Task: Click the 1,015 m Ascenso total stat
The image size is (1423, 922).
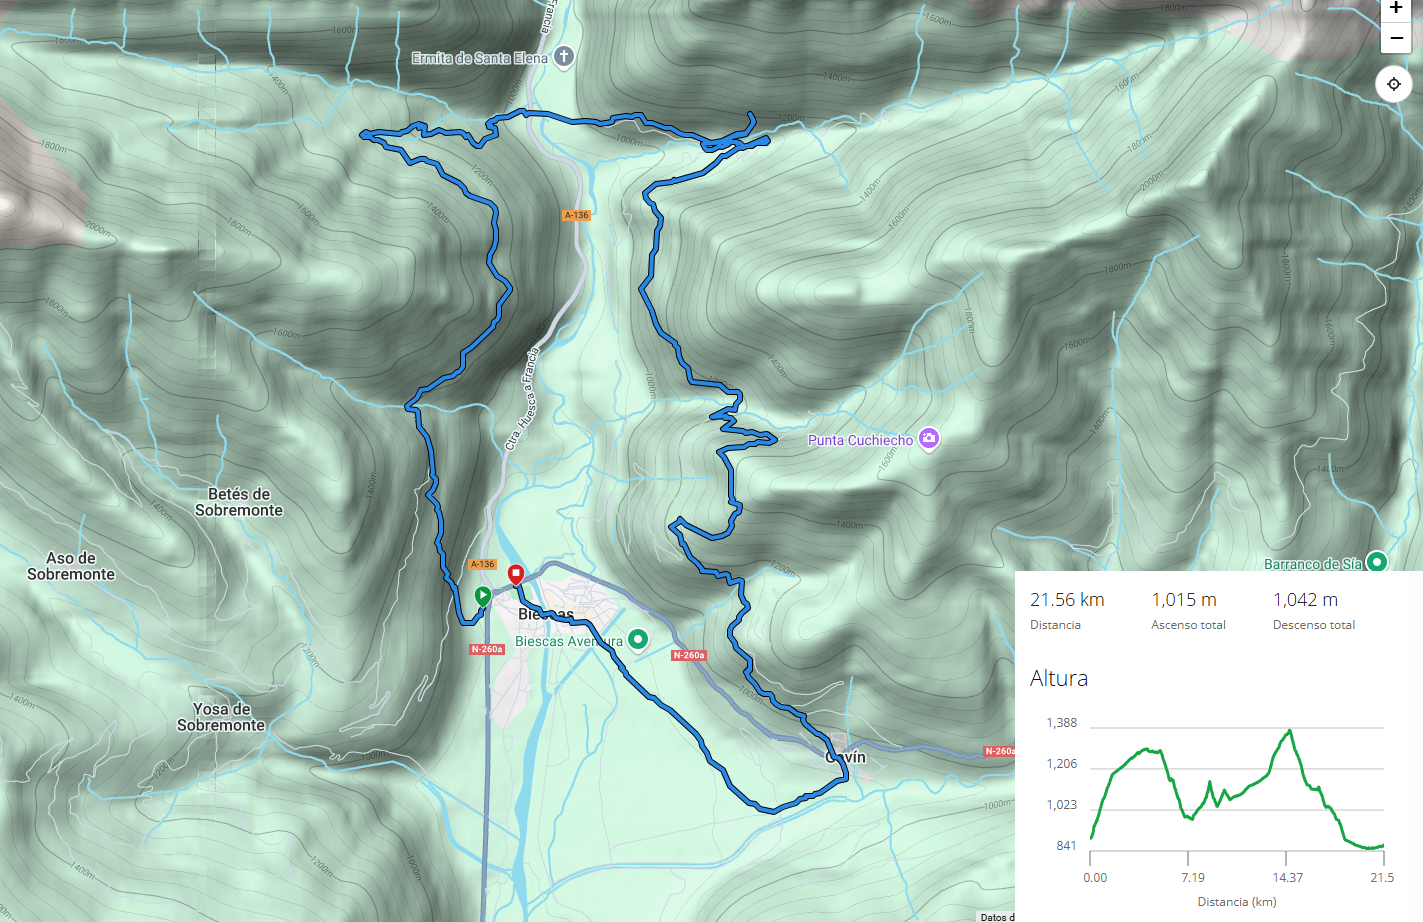Action: [x=1184, y=600]
